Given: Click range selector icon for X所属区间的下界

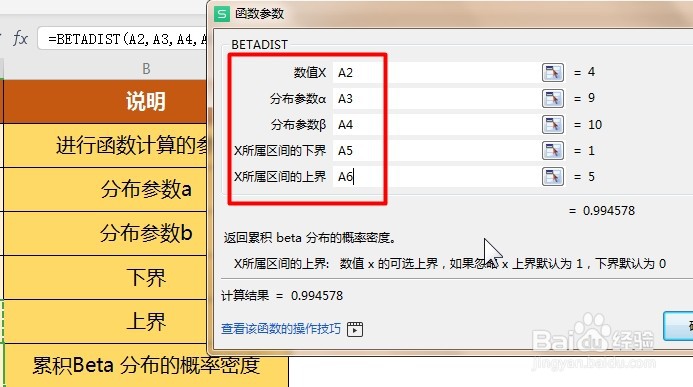Looking at the screenshot, I should 552,151.
